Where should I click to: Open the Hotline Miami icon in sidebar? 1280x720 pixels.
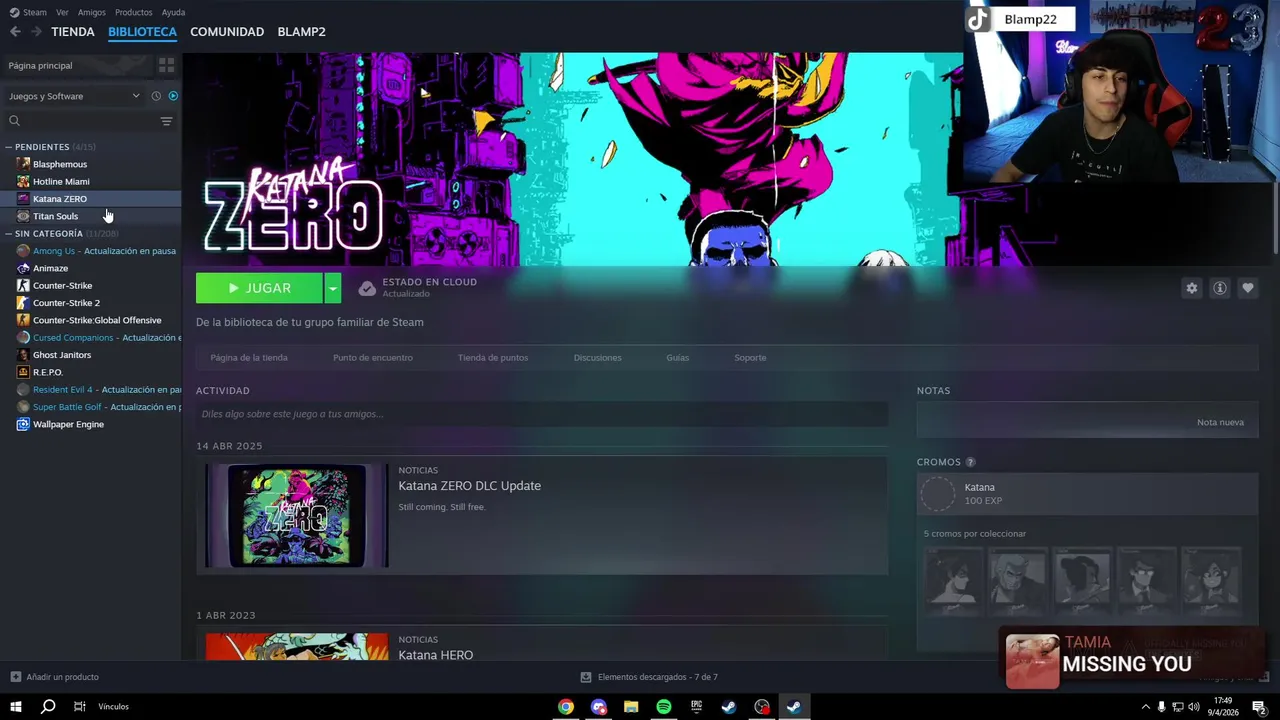[23, 181]
